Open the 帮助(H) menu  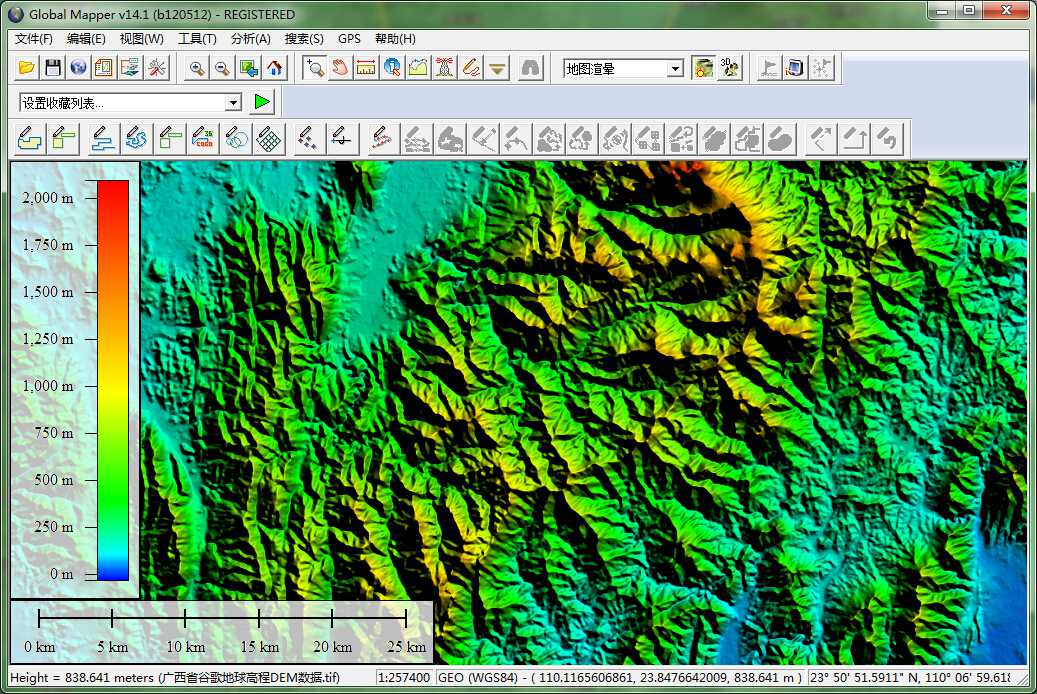pos(395,39)
